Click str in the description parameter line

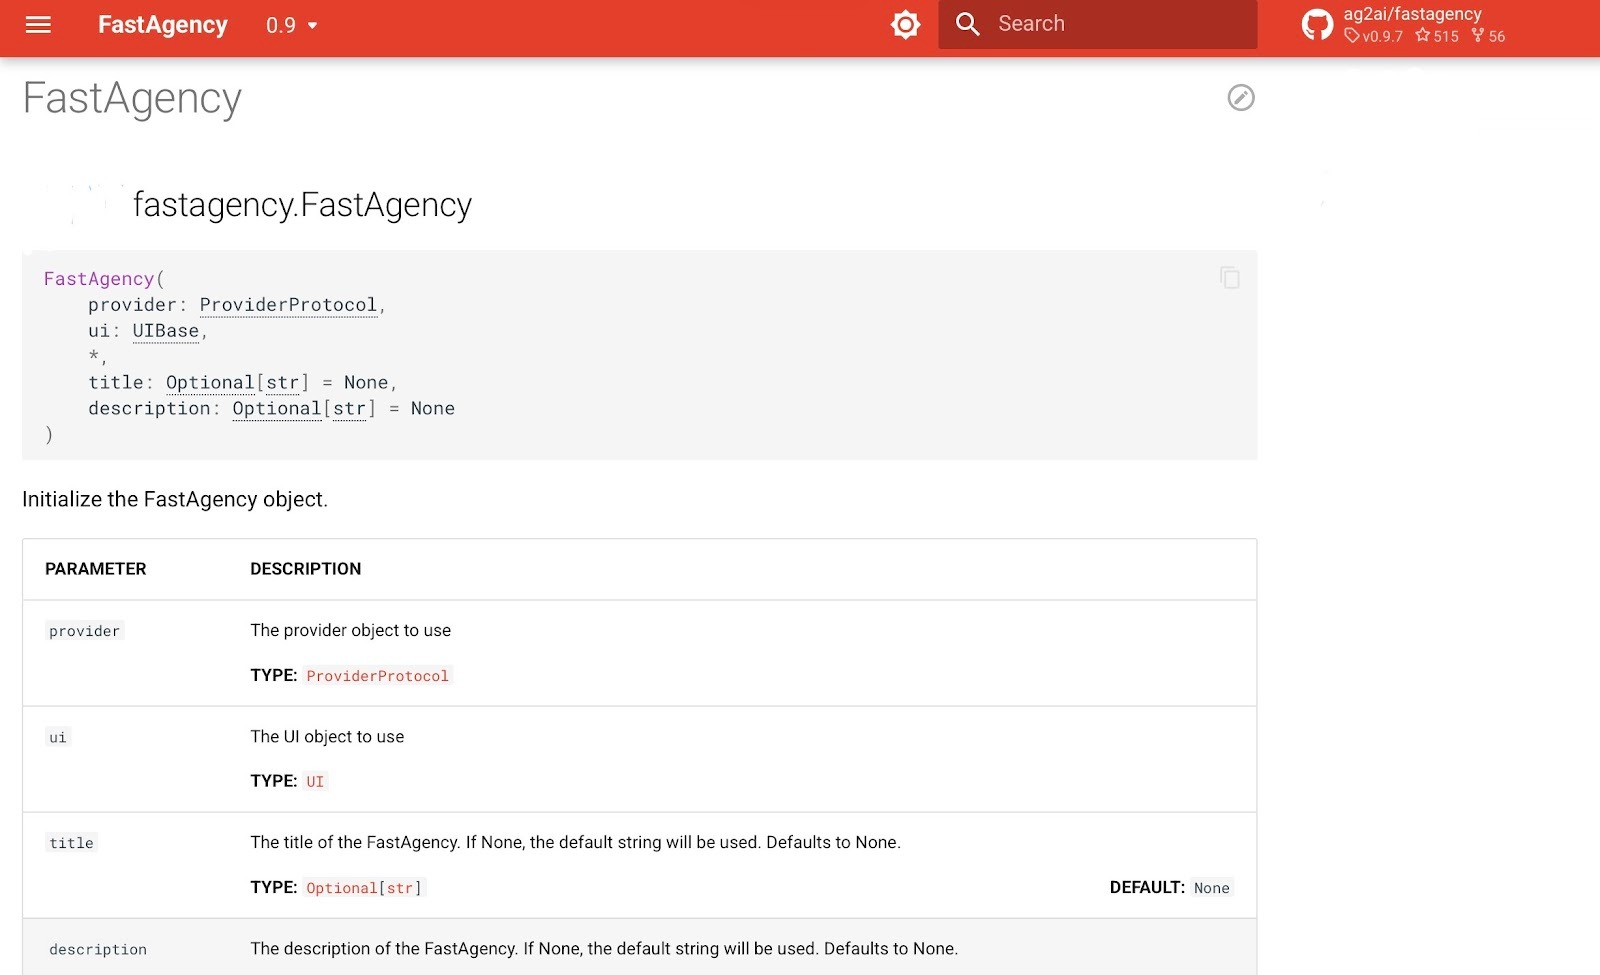349,409
